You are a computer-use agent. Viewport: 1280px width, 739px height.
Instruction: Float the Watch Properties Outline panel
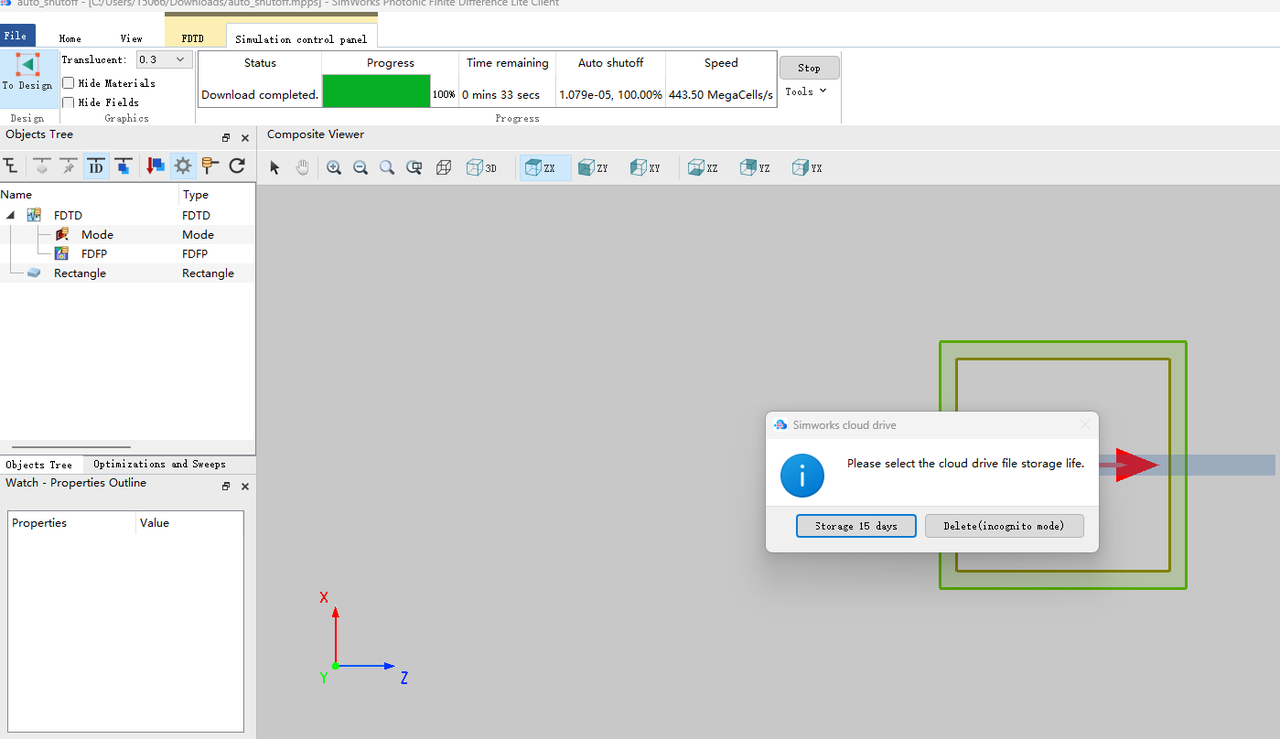click(x=226, y=486)
